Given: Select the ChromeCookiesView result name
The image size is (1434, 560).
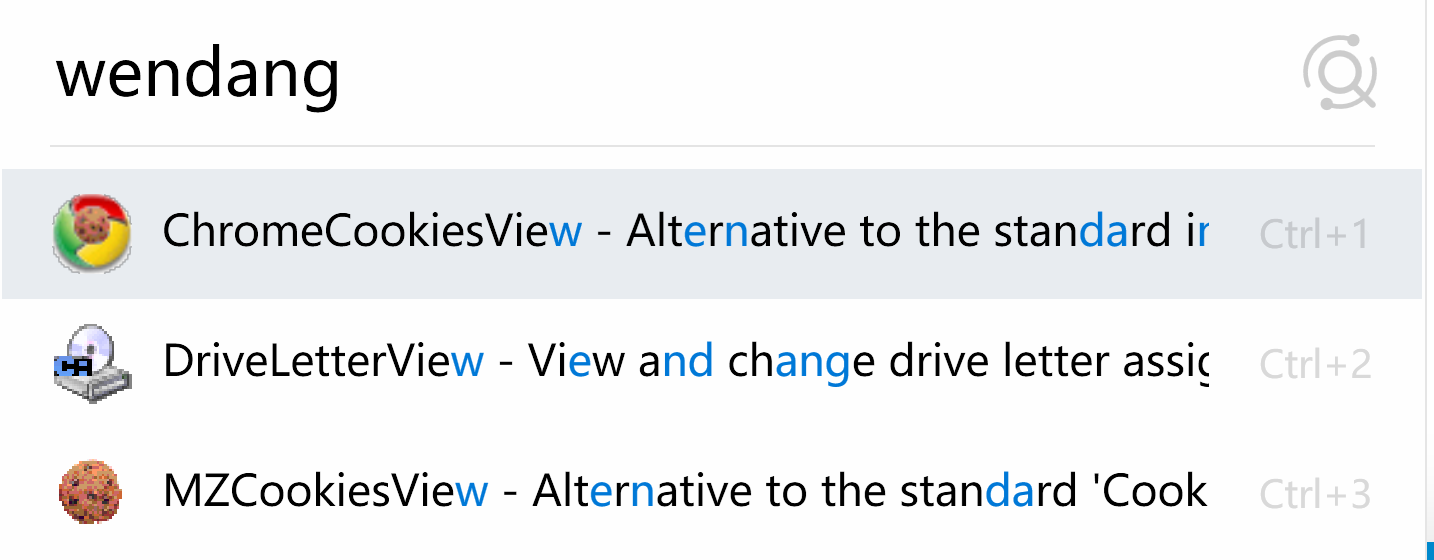Looking at the screenshot, I should pyautogui.click(x=372, y=232).
